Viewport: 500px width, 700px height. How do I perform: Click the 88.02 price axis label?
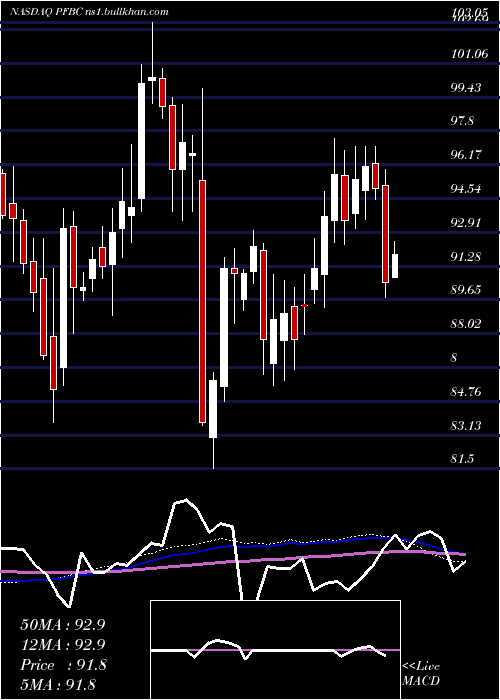pyautogui.click(x=466, y=324)
